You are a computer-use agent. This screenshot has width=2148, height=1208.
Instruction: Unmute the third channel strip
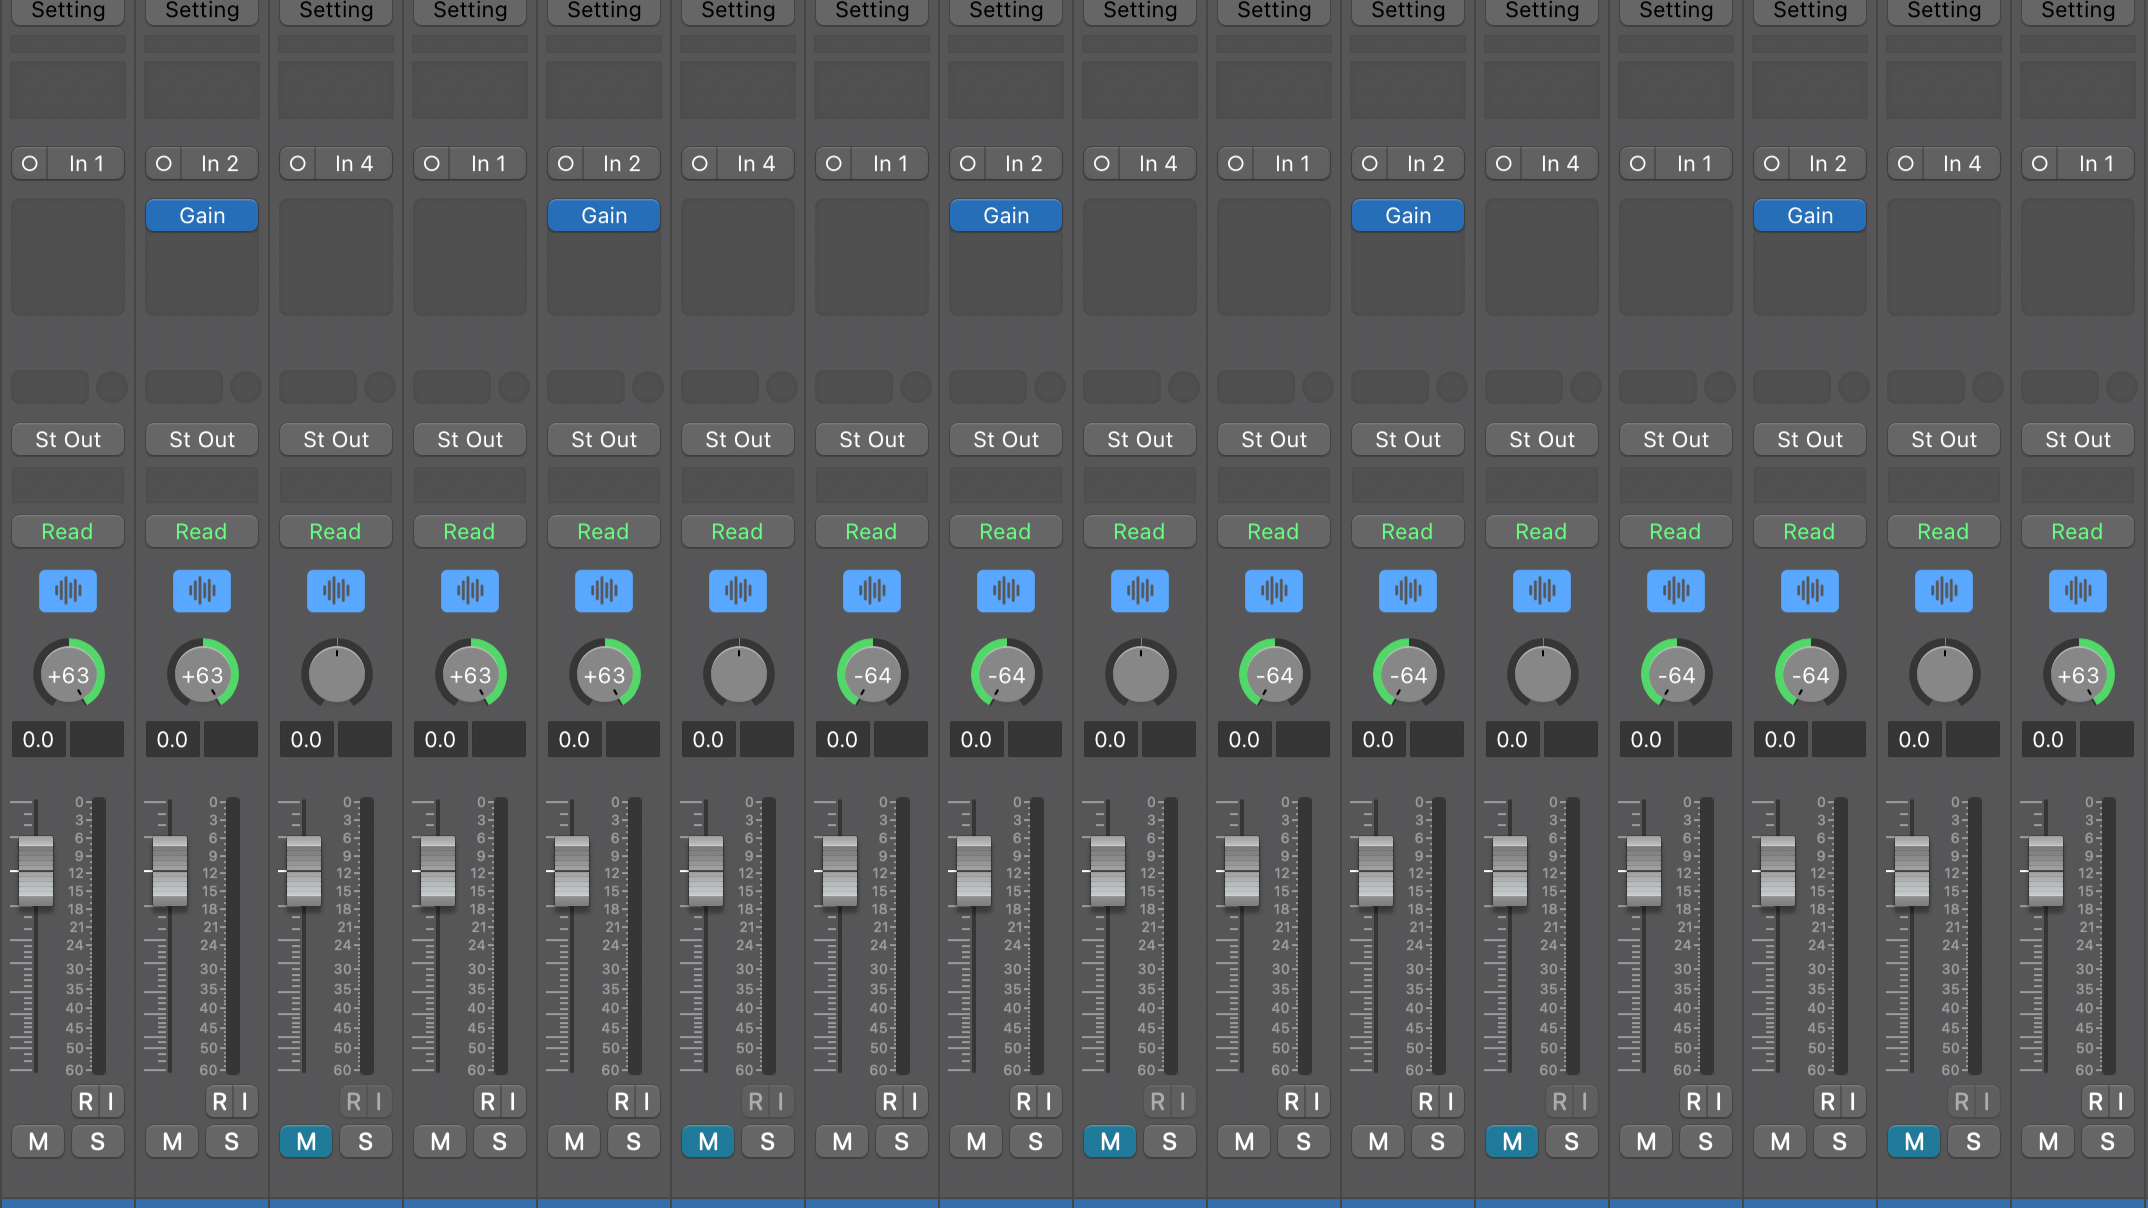307,1141
